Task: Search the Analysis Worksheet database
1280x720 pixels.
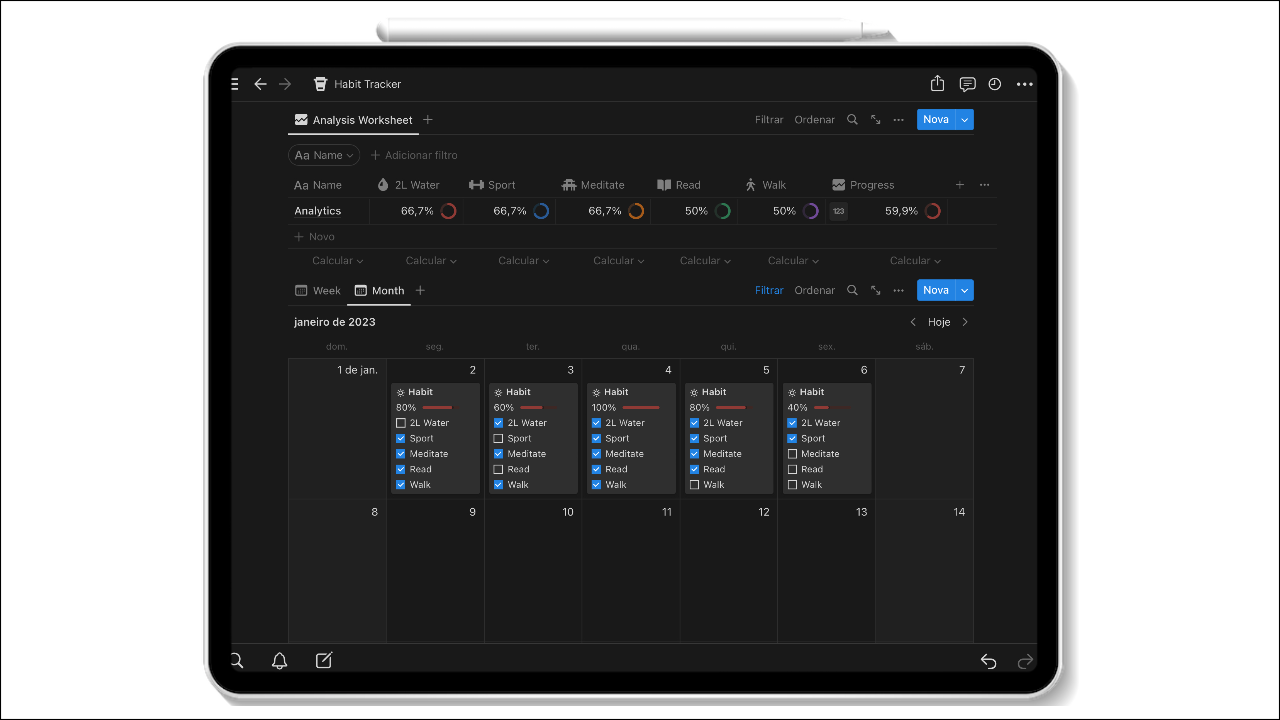Action: [x=852, y=119]
